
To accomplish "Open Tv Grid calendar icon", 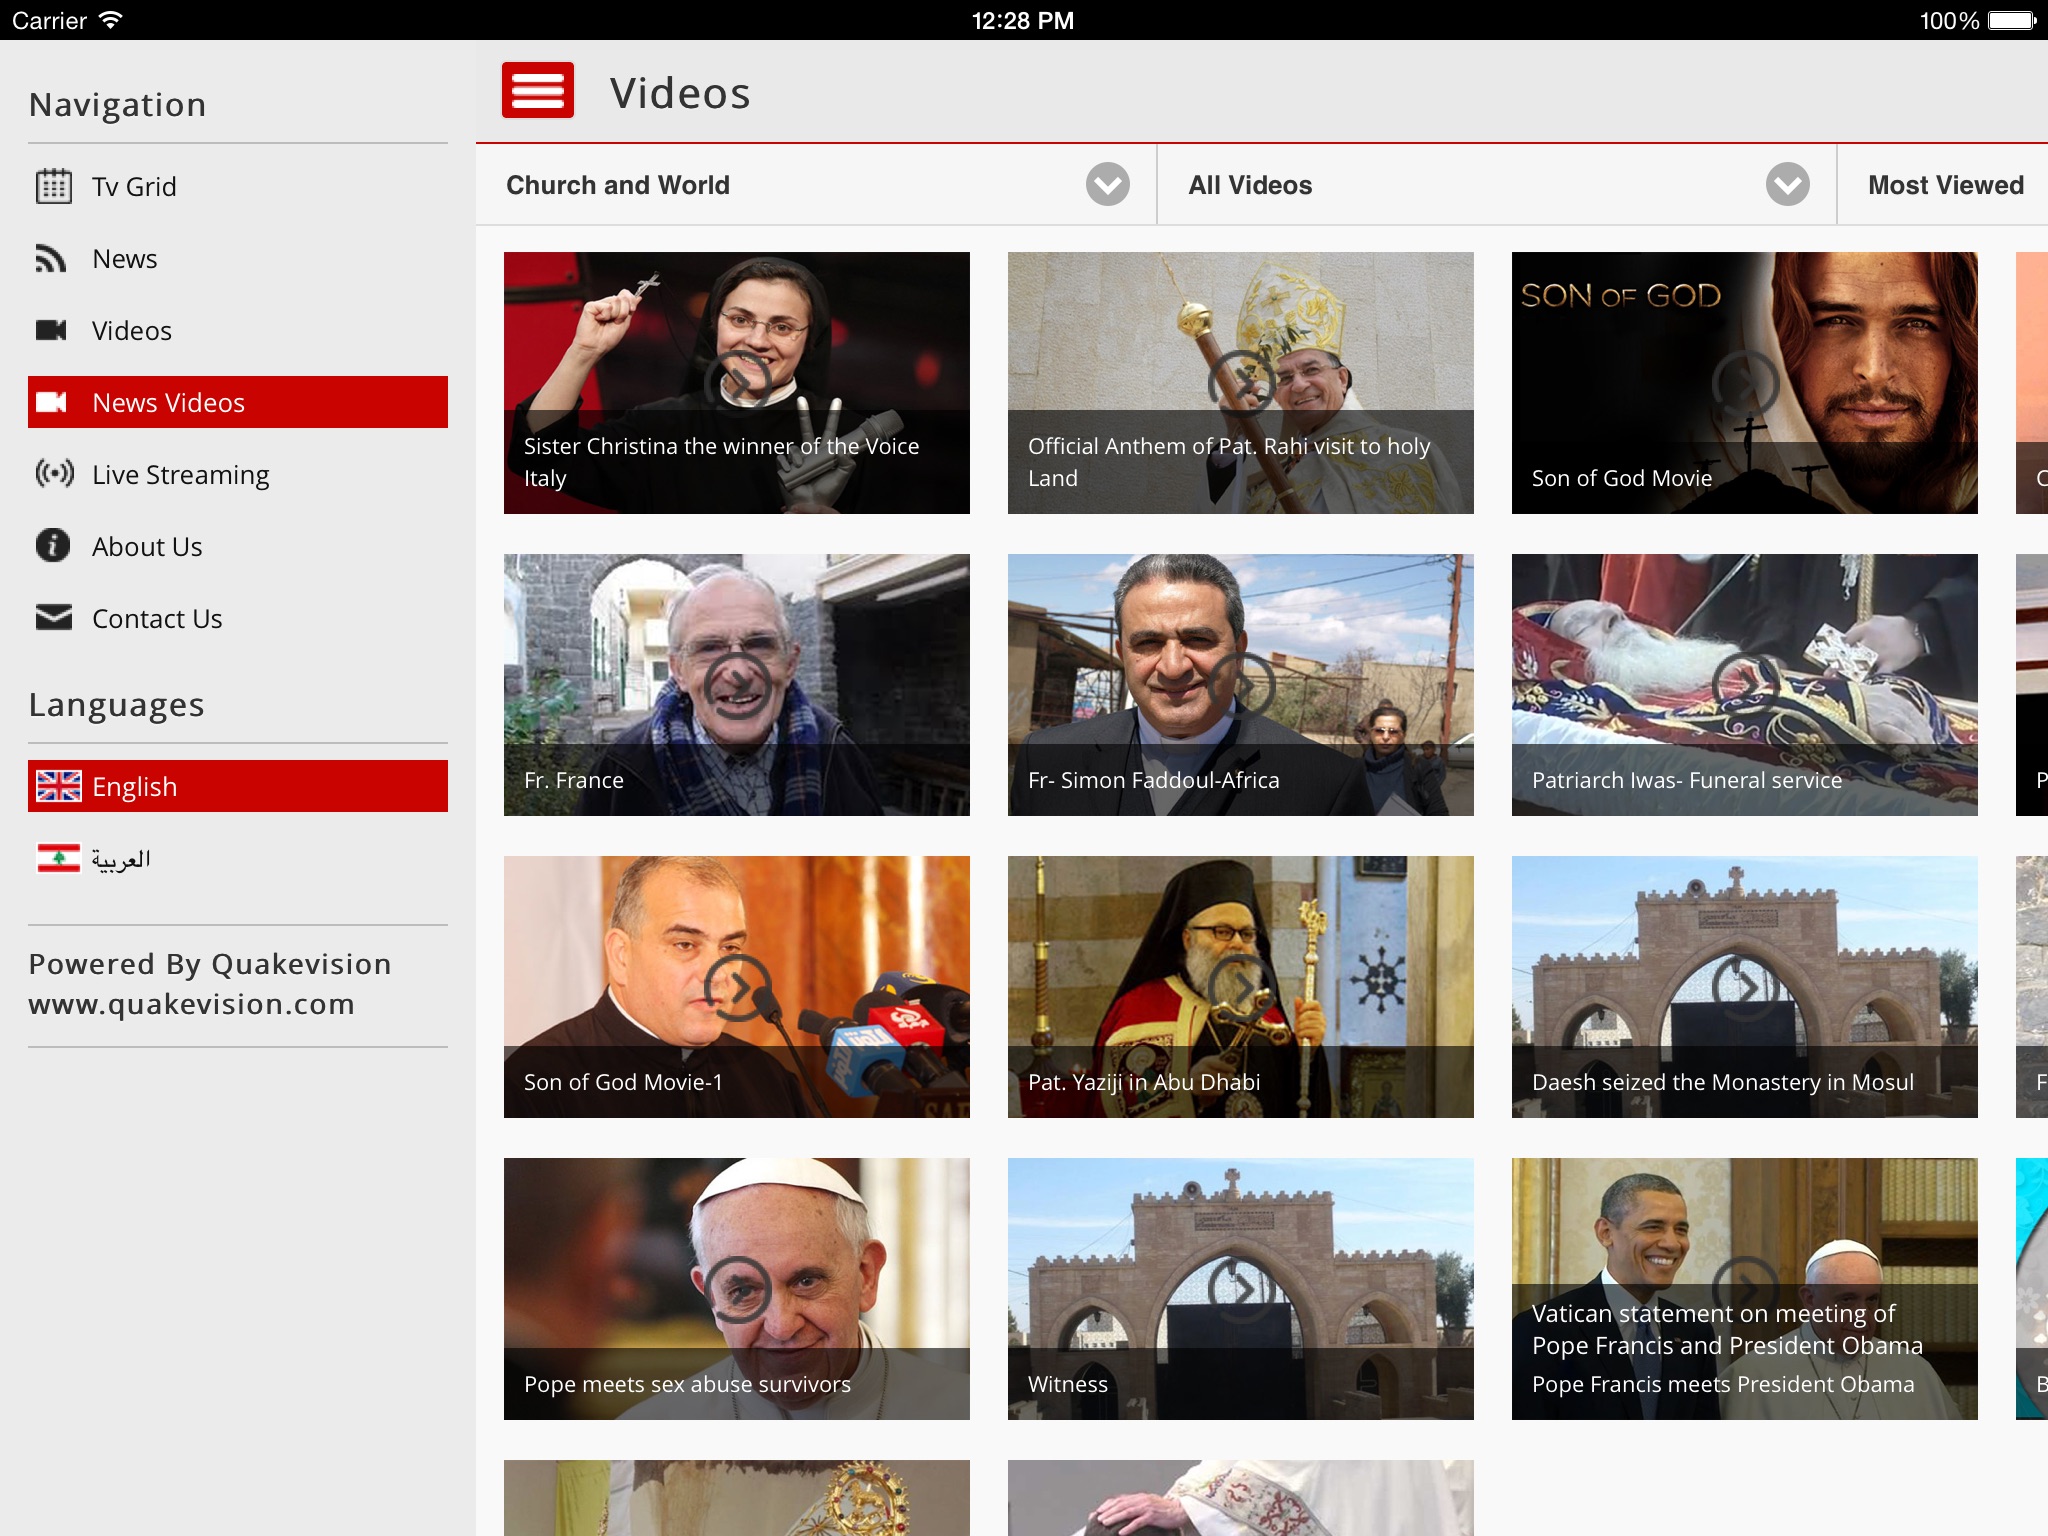I will [x=53, y=186].
